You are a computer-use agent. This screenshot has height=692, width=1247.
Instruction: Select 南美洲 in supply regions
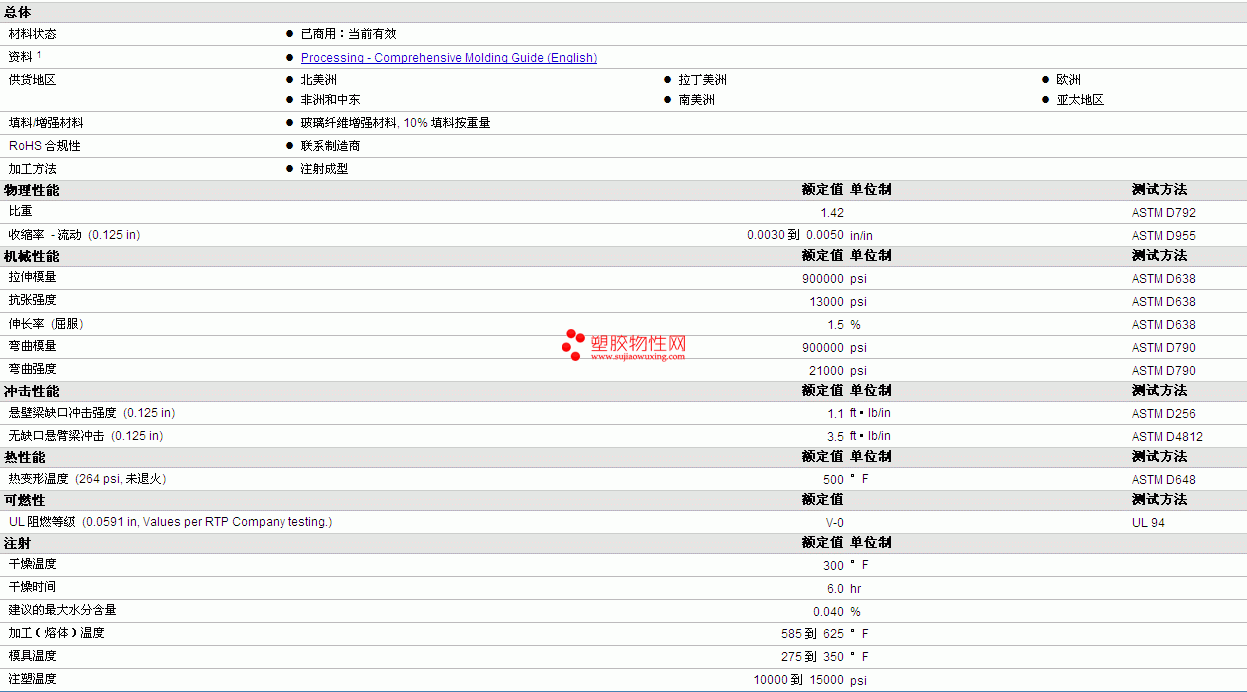tap(697, 100)
